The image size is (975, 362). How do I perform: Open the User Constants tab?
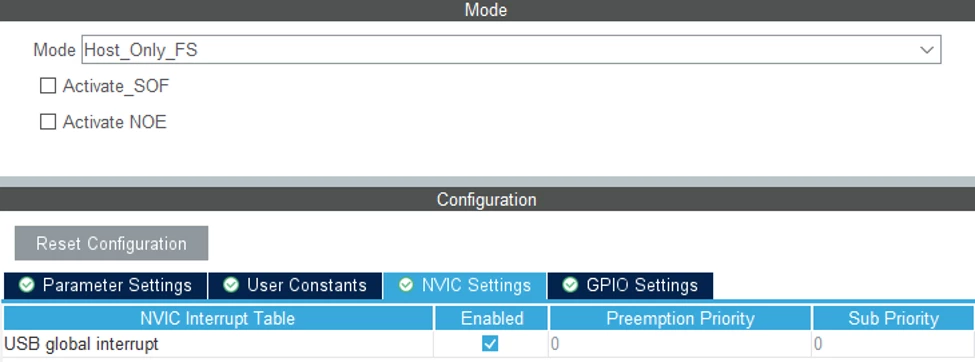[x=295, y=285]
